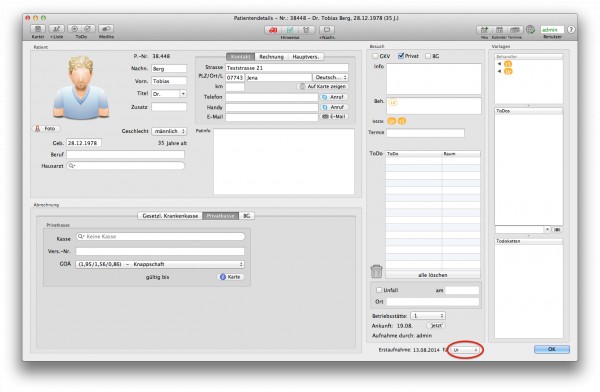Click the small button right of Vorlagen dropdown
Image resolution: width=600 pixels, height=392 pixels.
point(558,230)
